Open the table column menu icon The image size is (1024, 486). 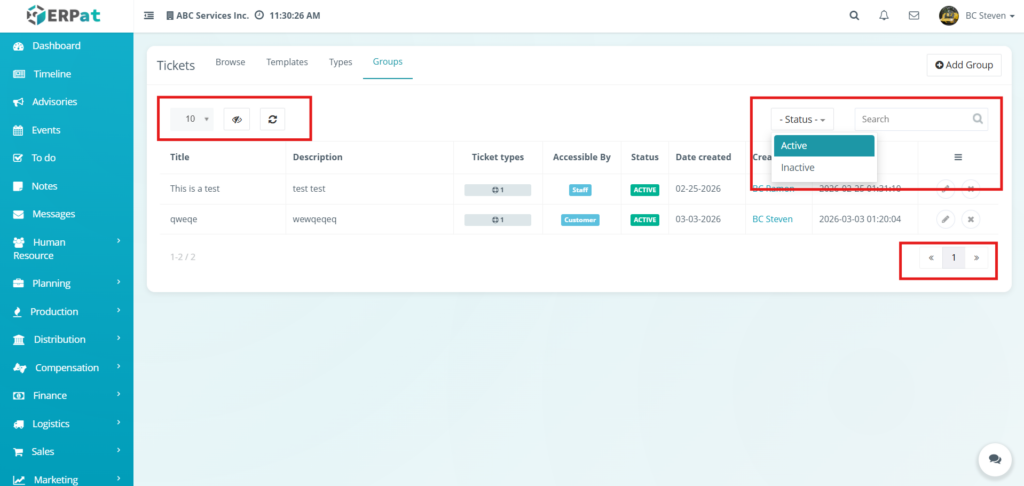[x=958, y=157]
